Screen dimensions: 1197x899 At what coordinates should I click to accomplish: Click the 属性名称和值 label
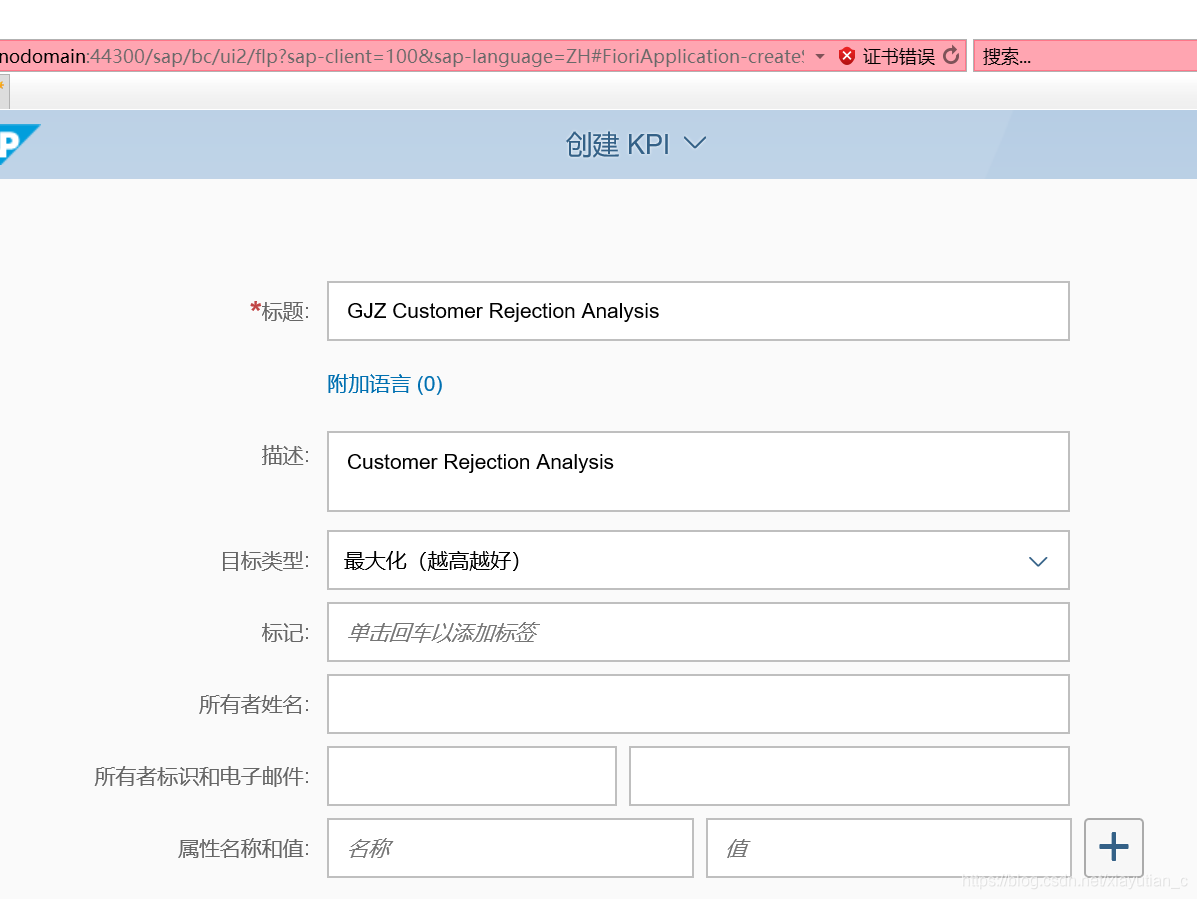[x=244, y=848]
